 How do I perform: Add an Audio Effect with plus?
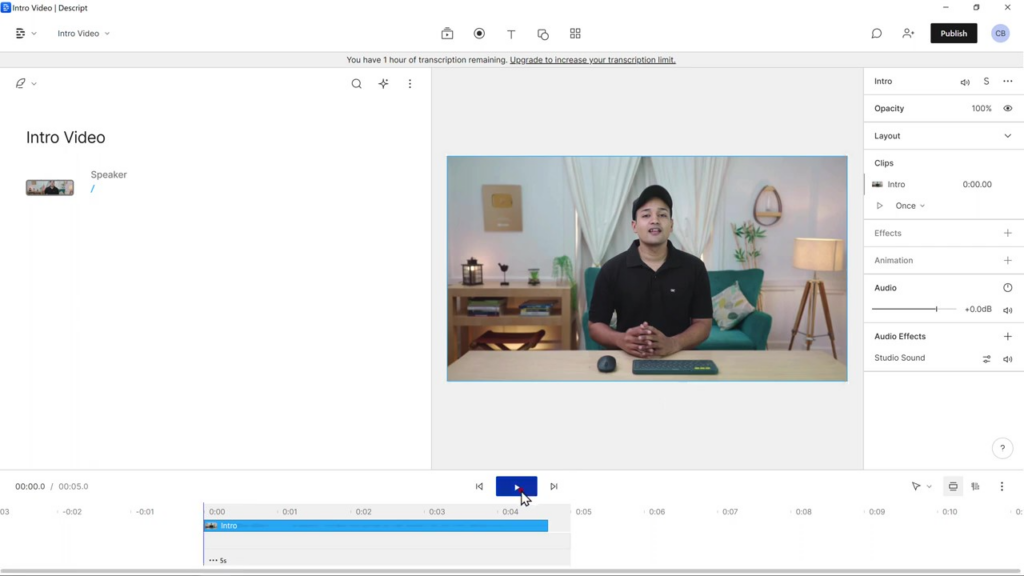(x=1008, y=336)
